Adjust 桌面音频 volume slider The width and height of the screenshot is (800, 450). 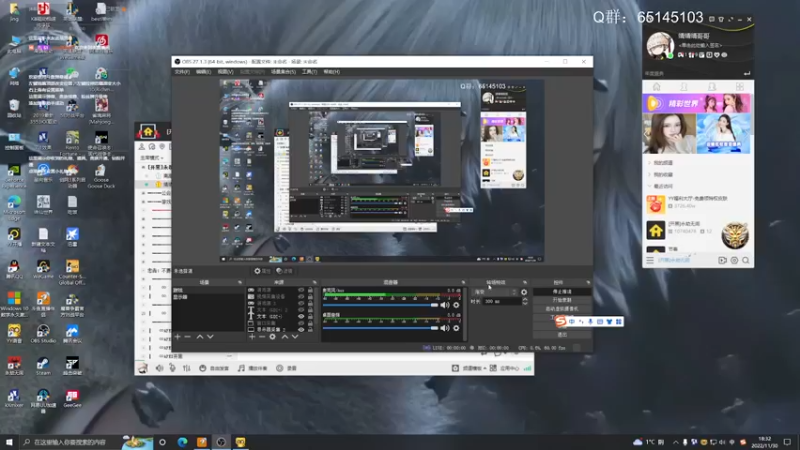[x=381, y=328]
